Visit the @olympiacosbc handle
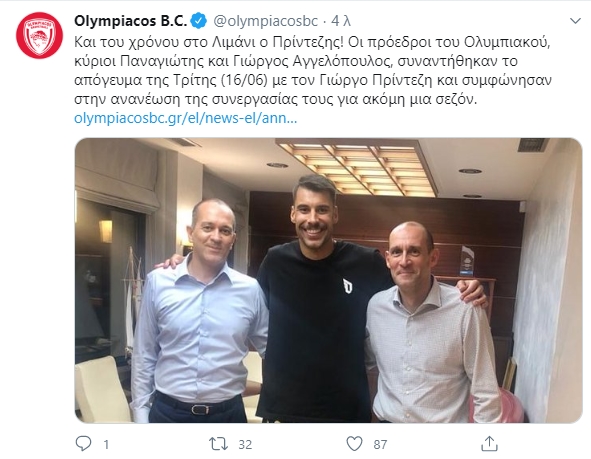 click(x=266, y=21)
